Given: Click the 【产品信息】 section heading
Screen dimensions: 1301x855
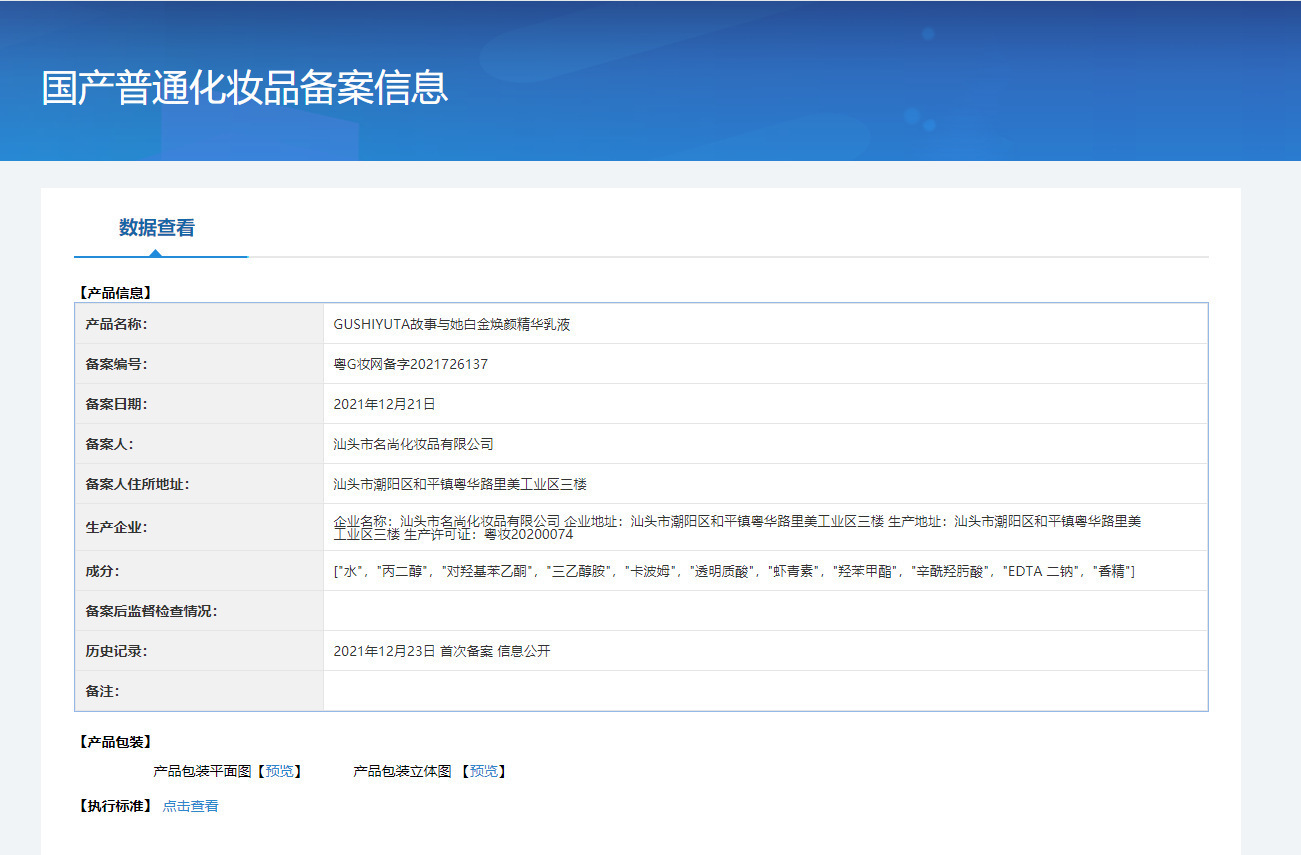Looking at the screenshot, I should [114, 293].
